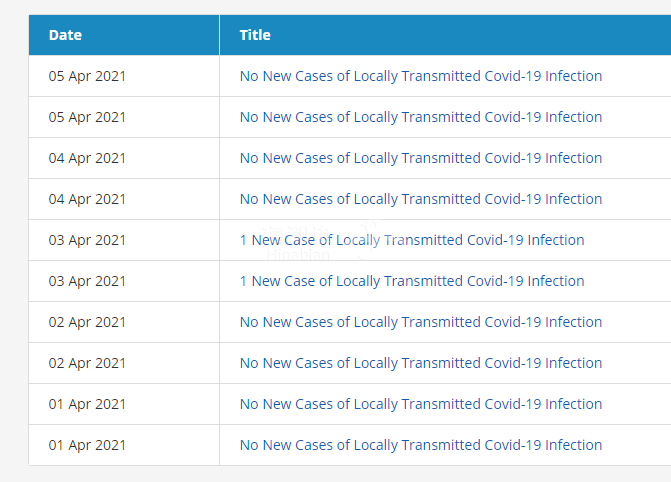Select the second 05 Apr 2021 date cell
671x482 pixels.
[88, 117]
